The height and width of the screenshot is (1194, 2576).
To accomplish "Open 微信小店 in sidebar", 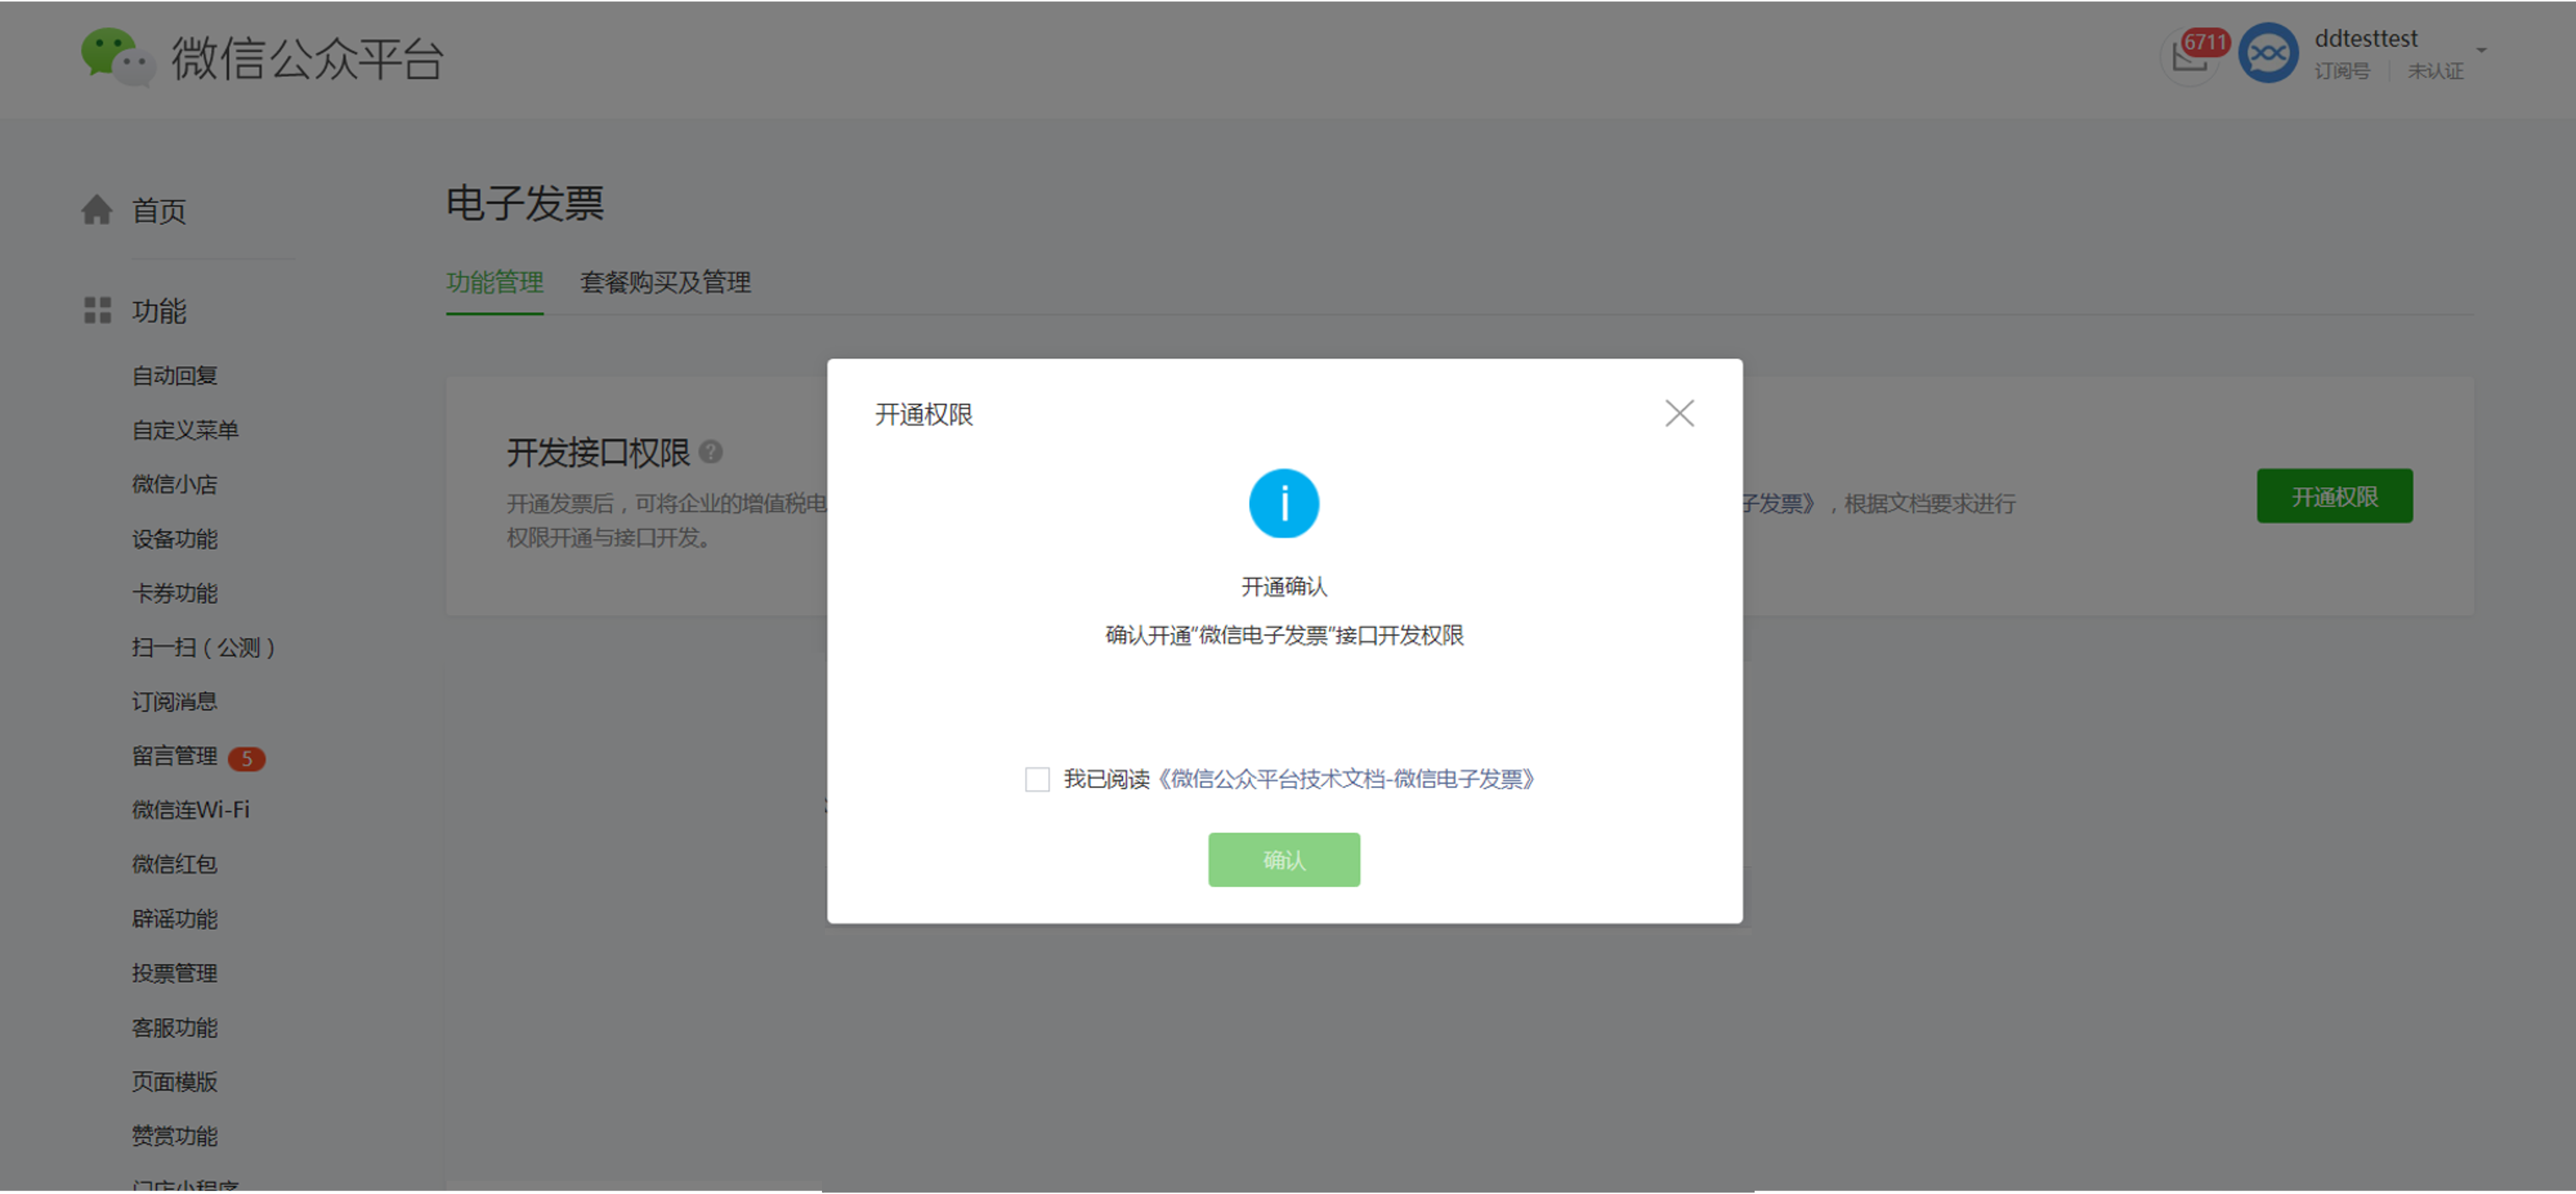I will 175,484.
